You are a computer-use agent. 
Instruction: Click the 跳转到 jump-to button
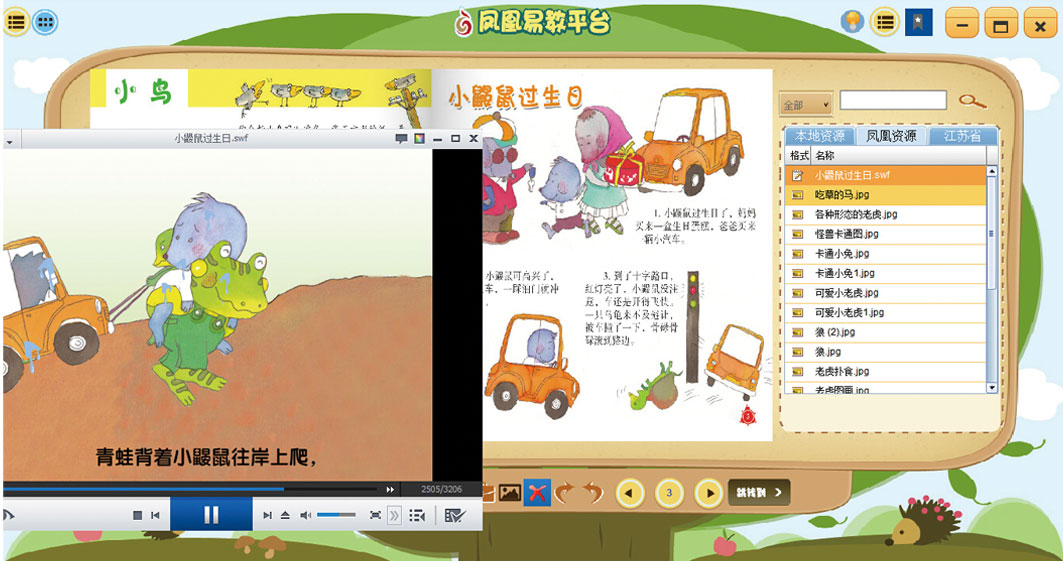coord(759,493)
